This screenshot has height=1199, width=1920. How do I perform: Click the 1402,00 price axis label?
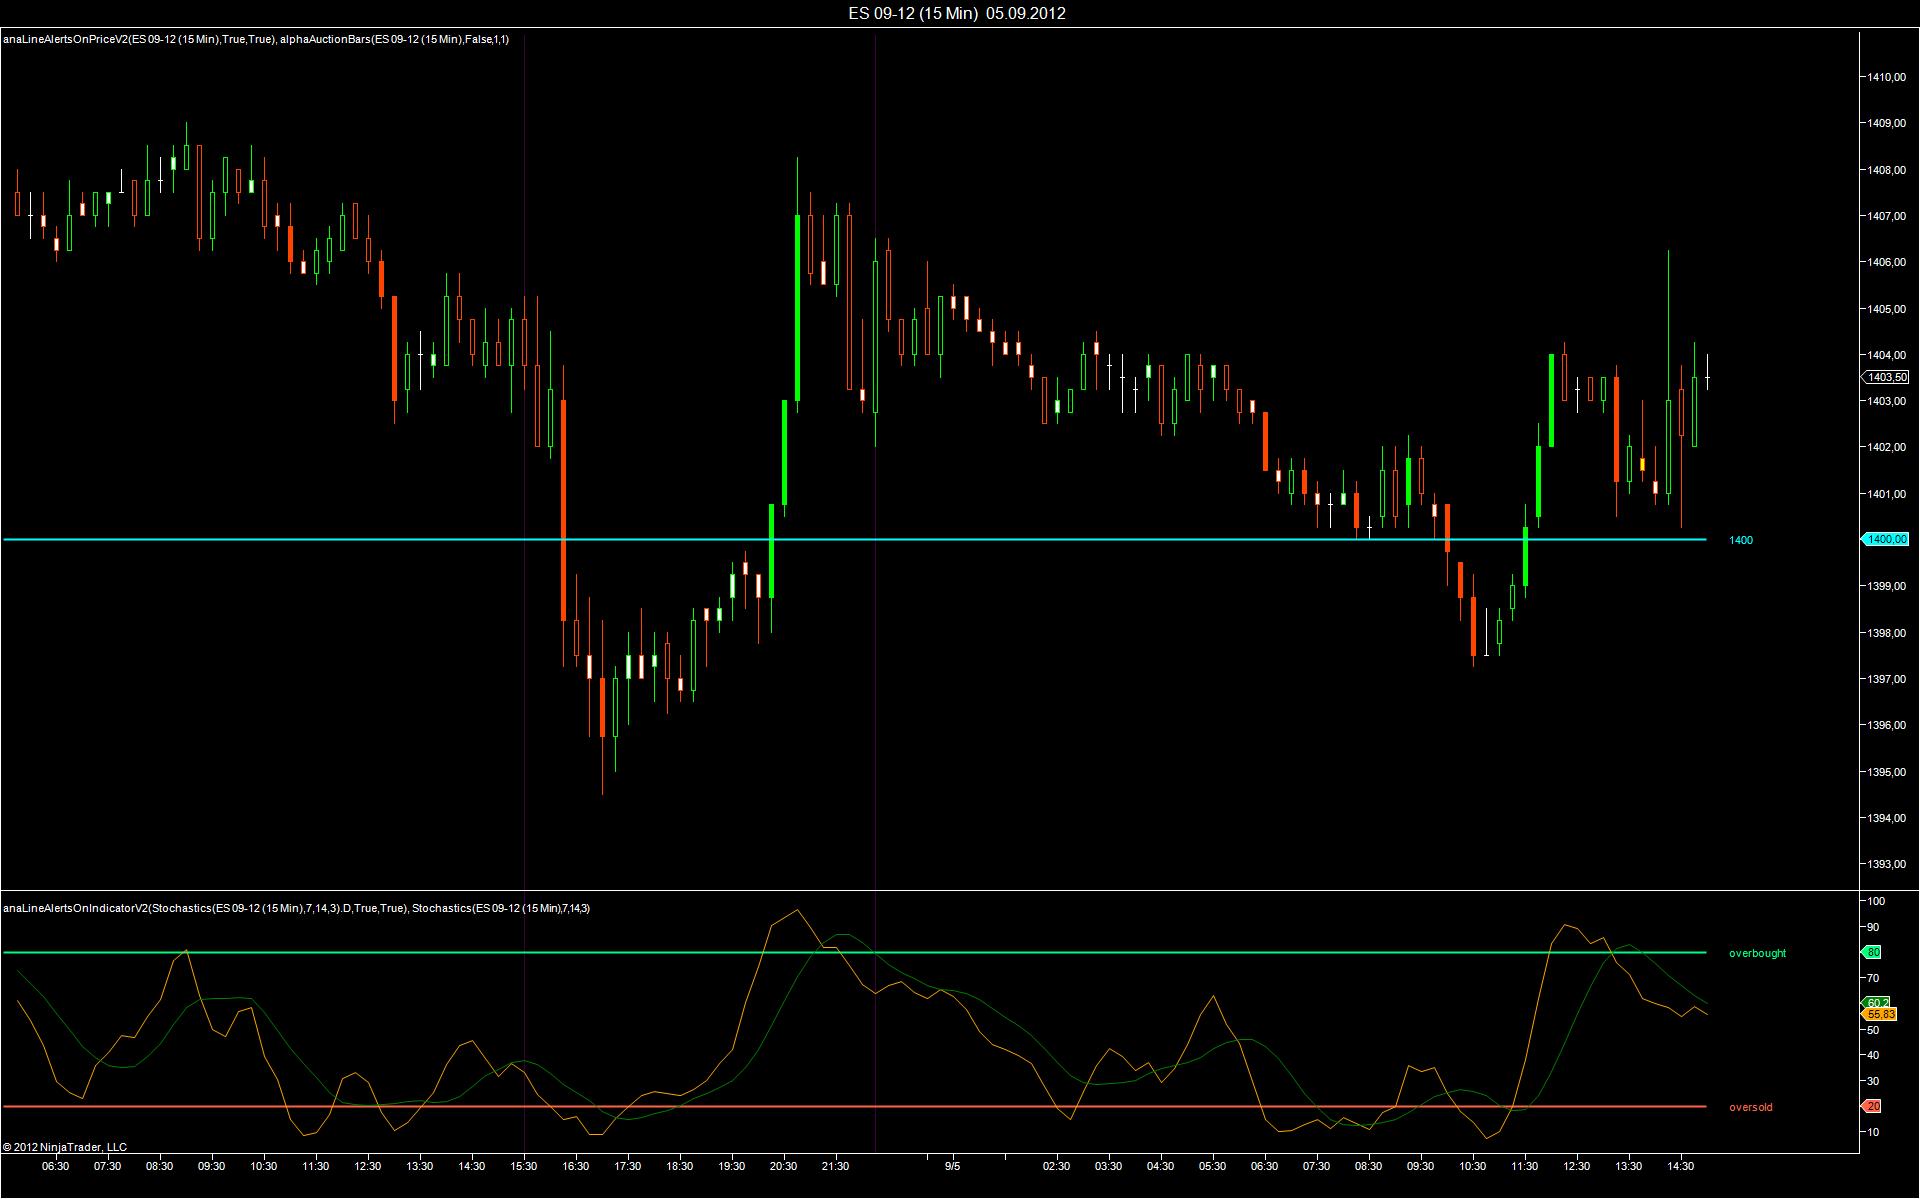pos(1886,447)
